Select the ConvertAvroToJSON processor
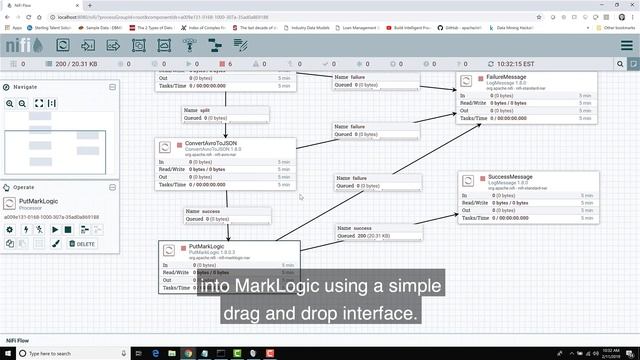This screenshot has height=360, width=640. (226, 164)
